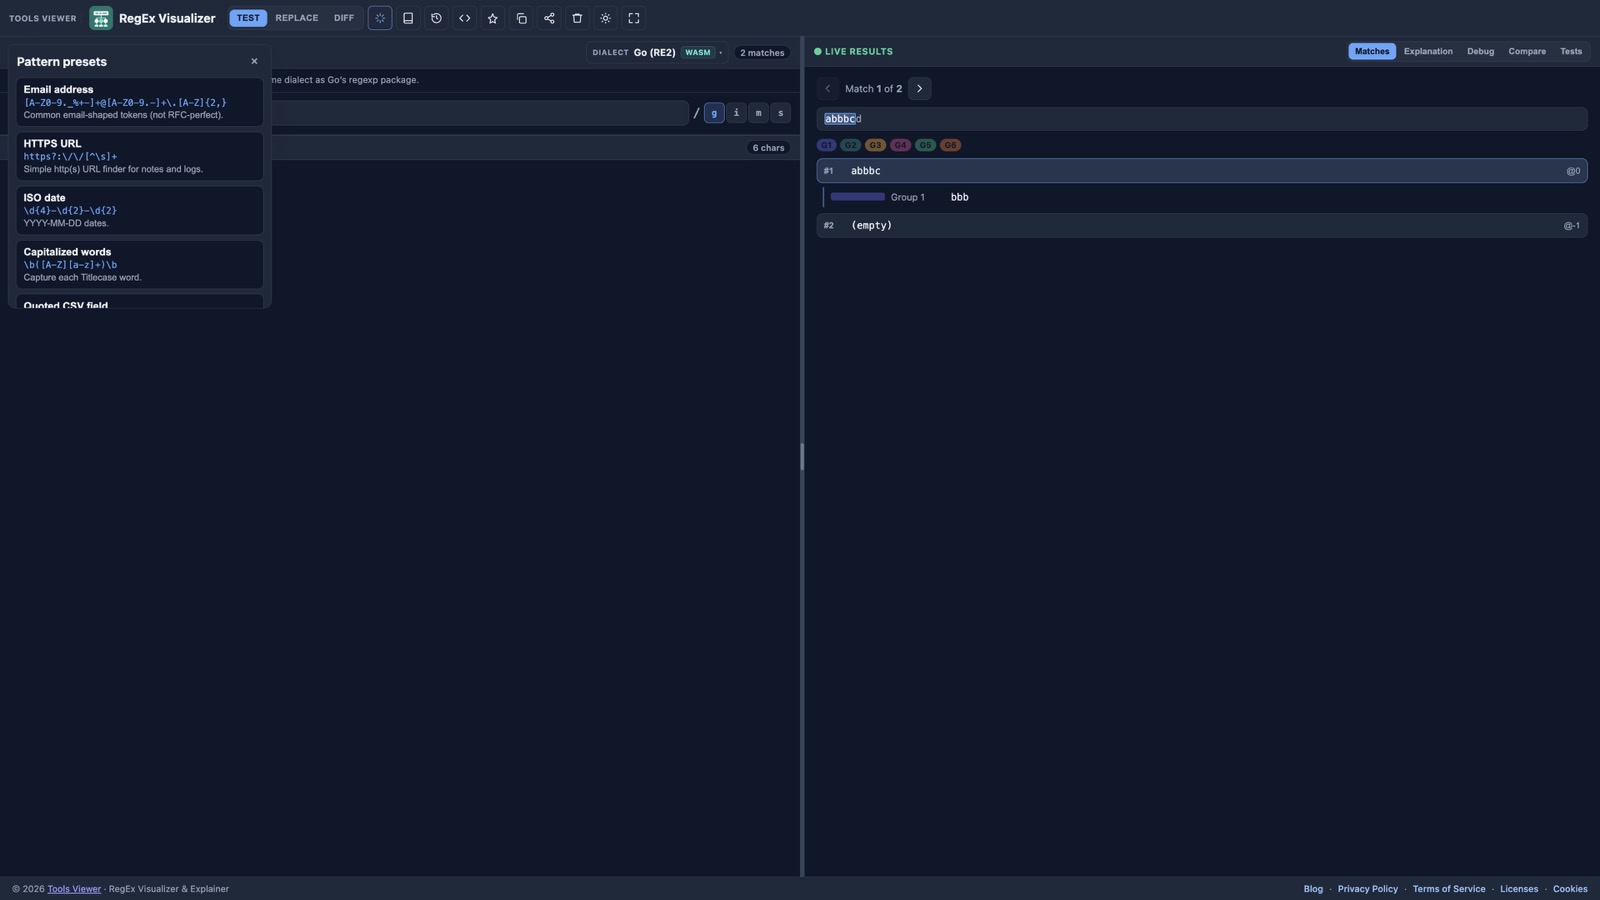Image resolution: width=1600 pixels, height=900 pixels.
Task: Click the trash clear icon
Action: pos(577,18)
